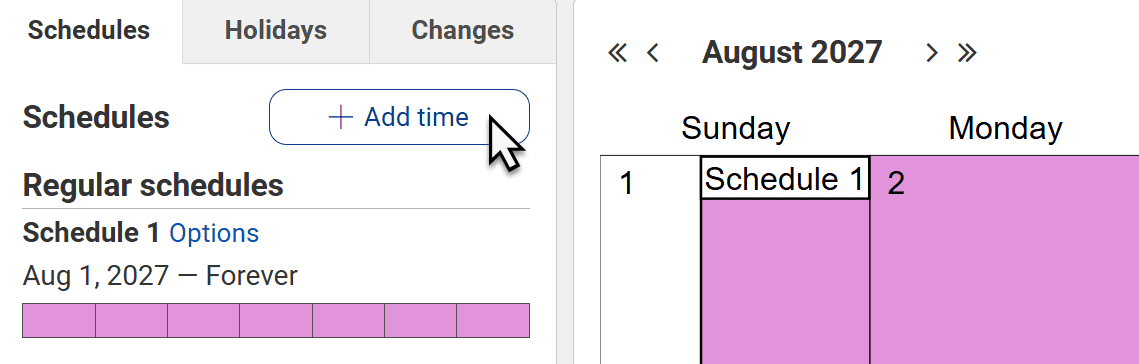Click the Sunday pink schedule block below the label
This screenshot has width=1139, height=364.
click(785, 281)
